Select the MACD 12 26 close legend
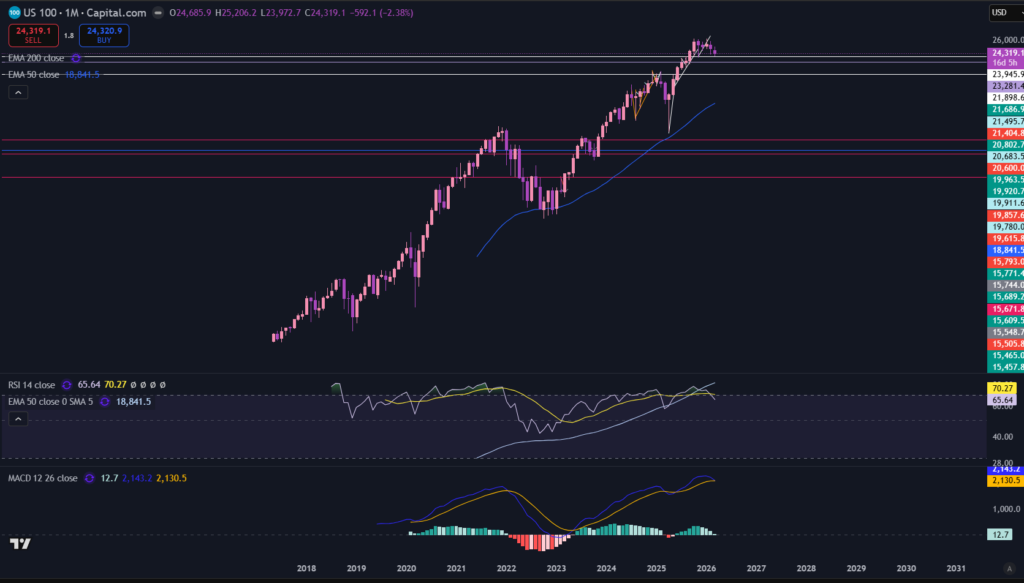Screen dimensions: 1024x583 [x=42, y=479]
